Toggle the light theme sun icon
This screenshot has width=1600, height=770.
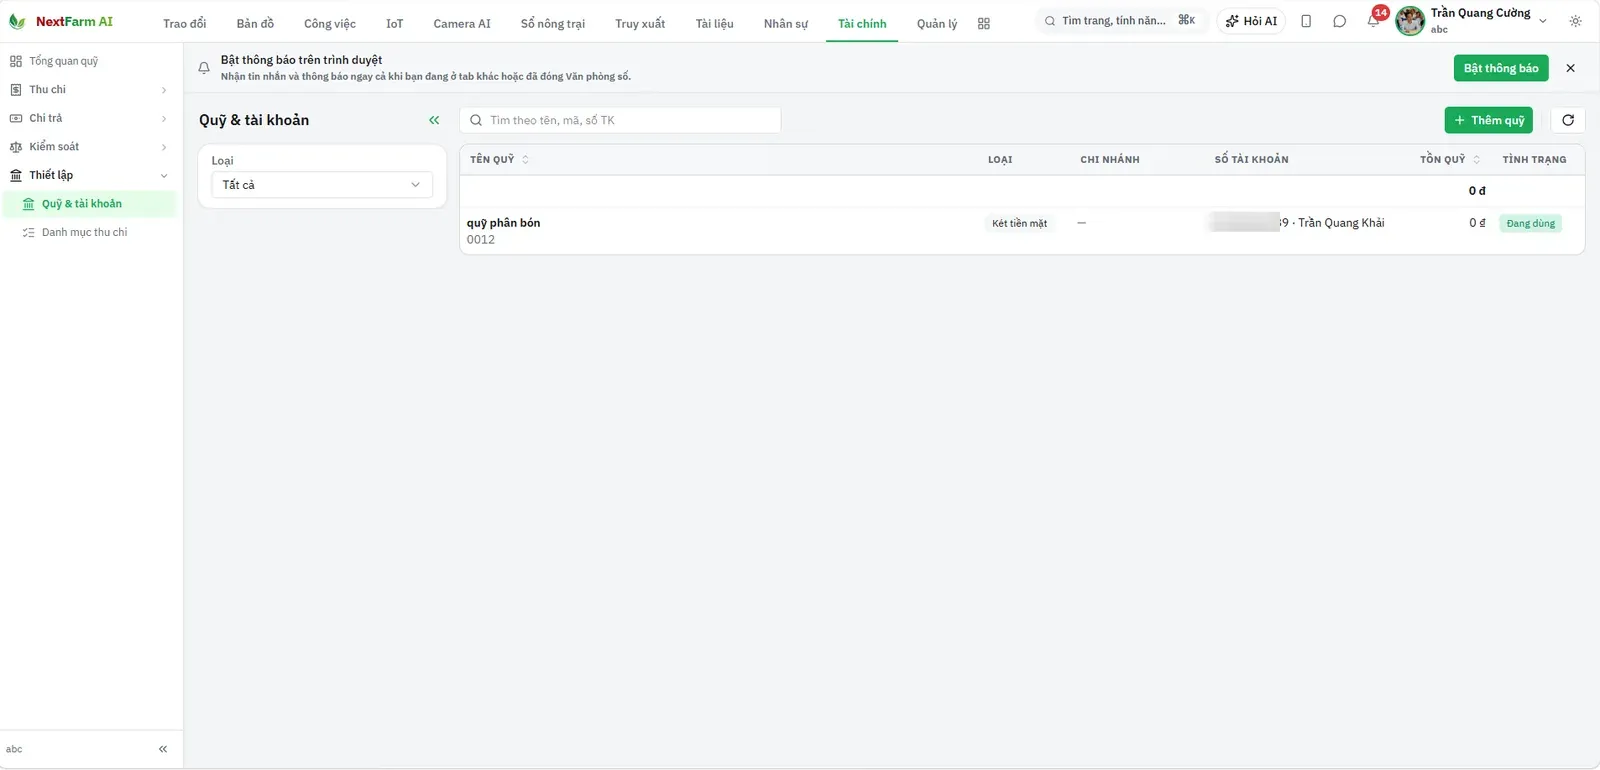[1576, 21]
